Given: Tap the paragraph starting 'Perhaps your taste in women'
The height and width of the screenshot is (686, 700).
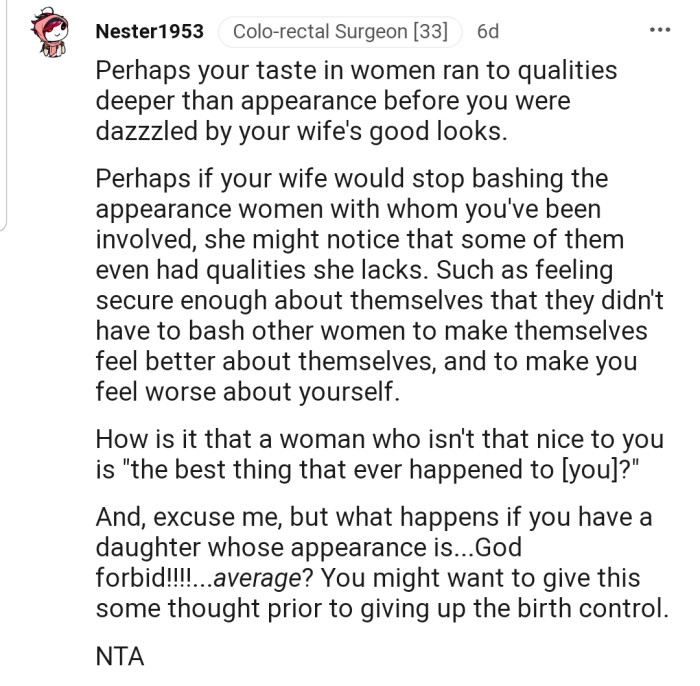Looking at the screenshot, I should (356, 101).
